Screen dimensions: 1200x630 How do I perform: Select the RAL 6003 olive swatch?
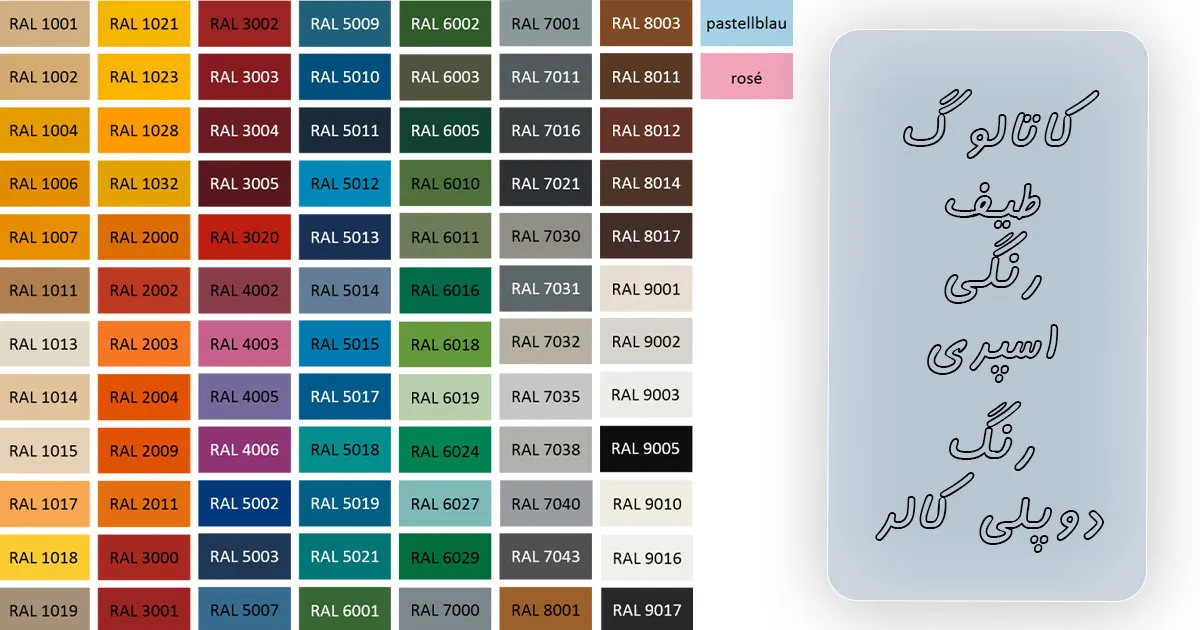[x=445, y=77]
